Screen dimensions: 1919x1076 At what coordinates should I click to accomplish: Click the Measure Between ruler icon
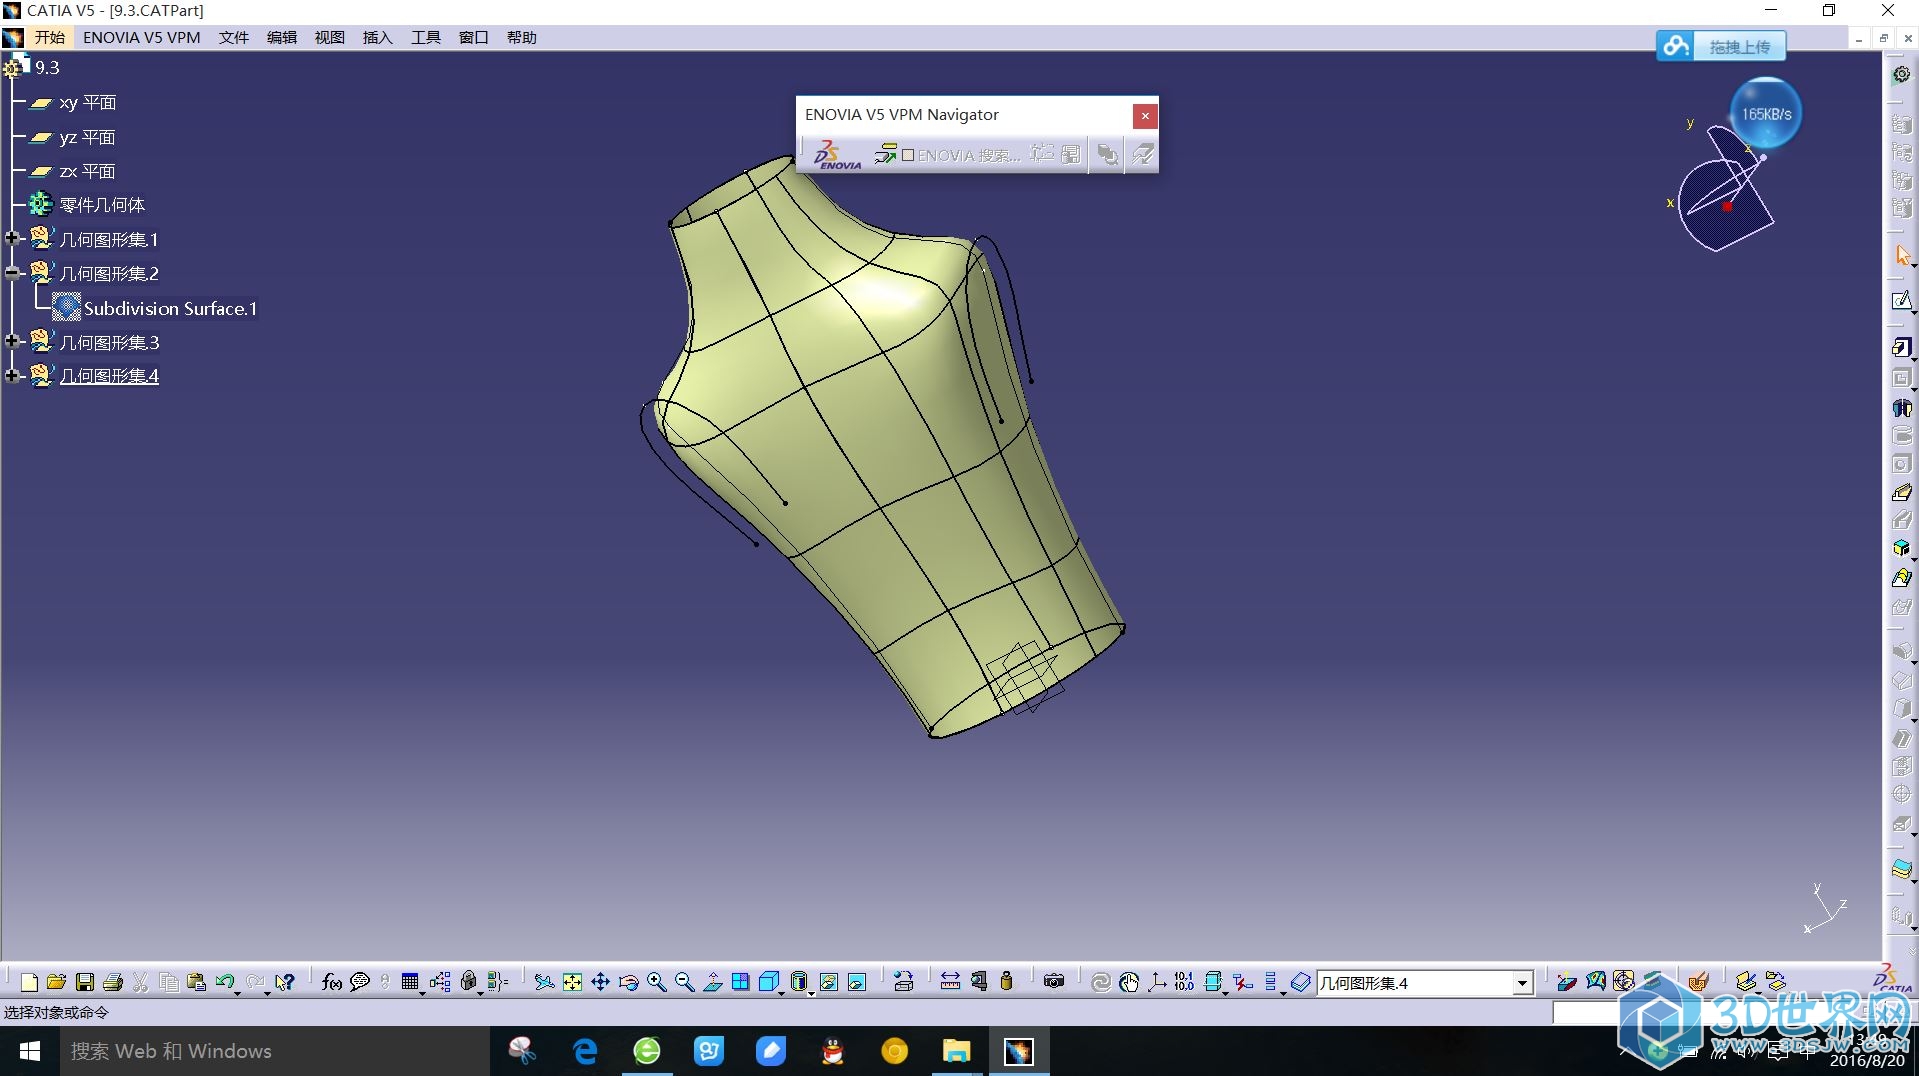(950, 982)
